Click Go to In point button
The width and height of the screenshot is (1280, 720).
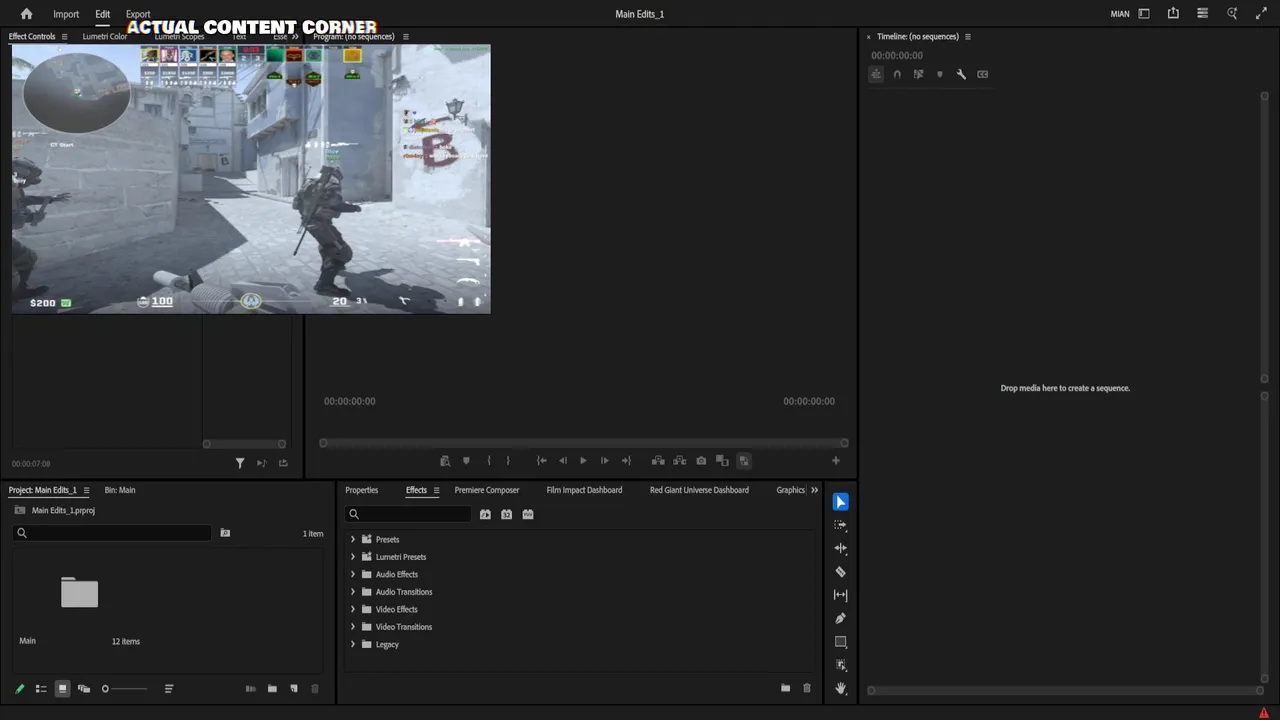[x=541, y=461]
